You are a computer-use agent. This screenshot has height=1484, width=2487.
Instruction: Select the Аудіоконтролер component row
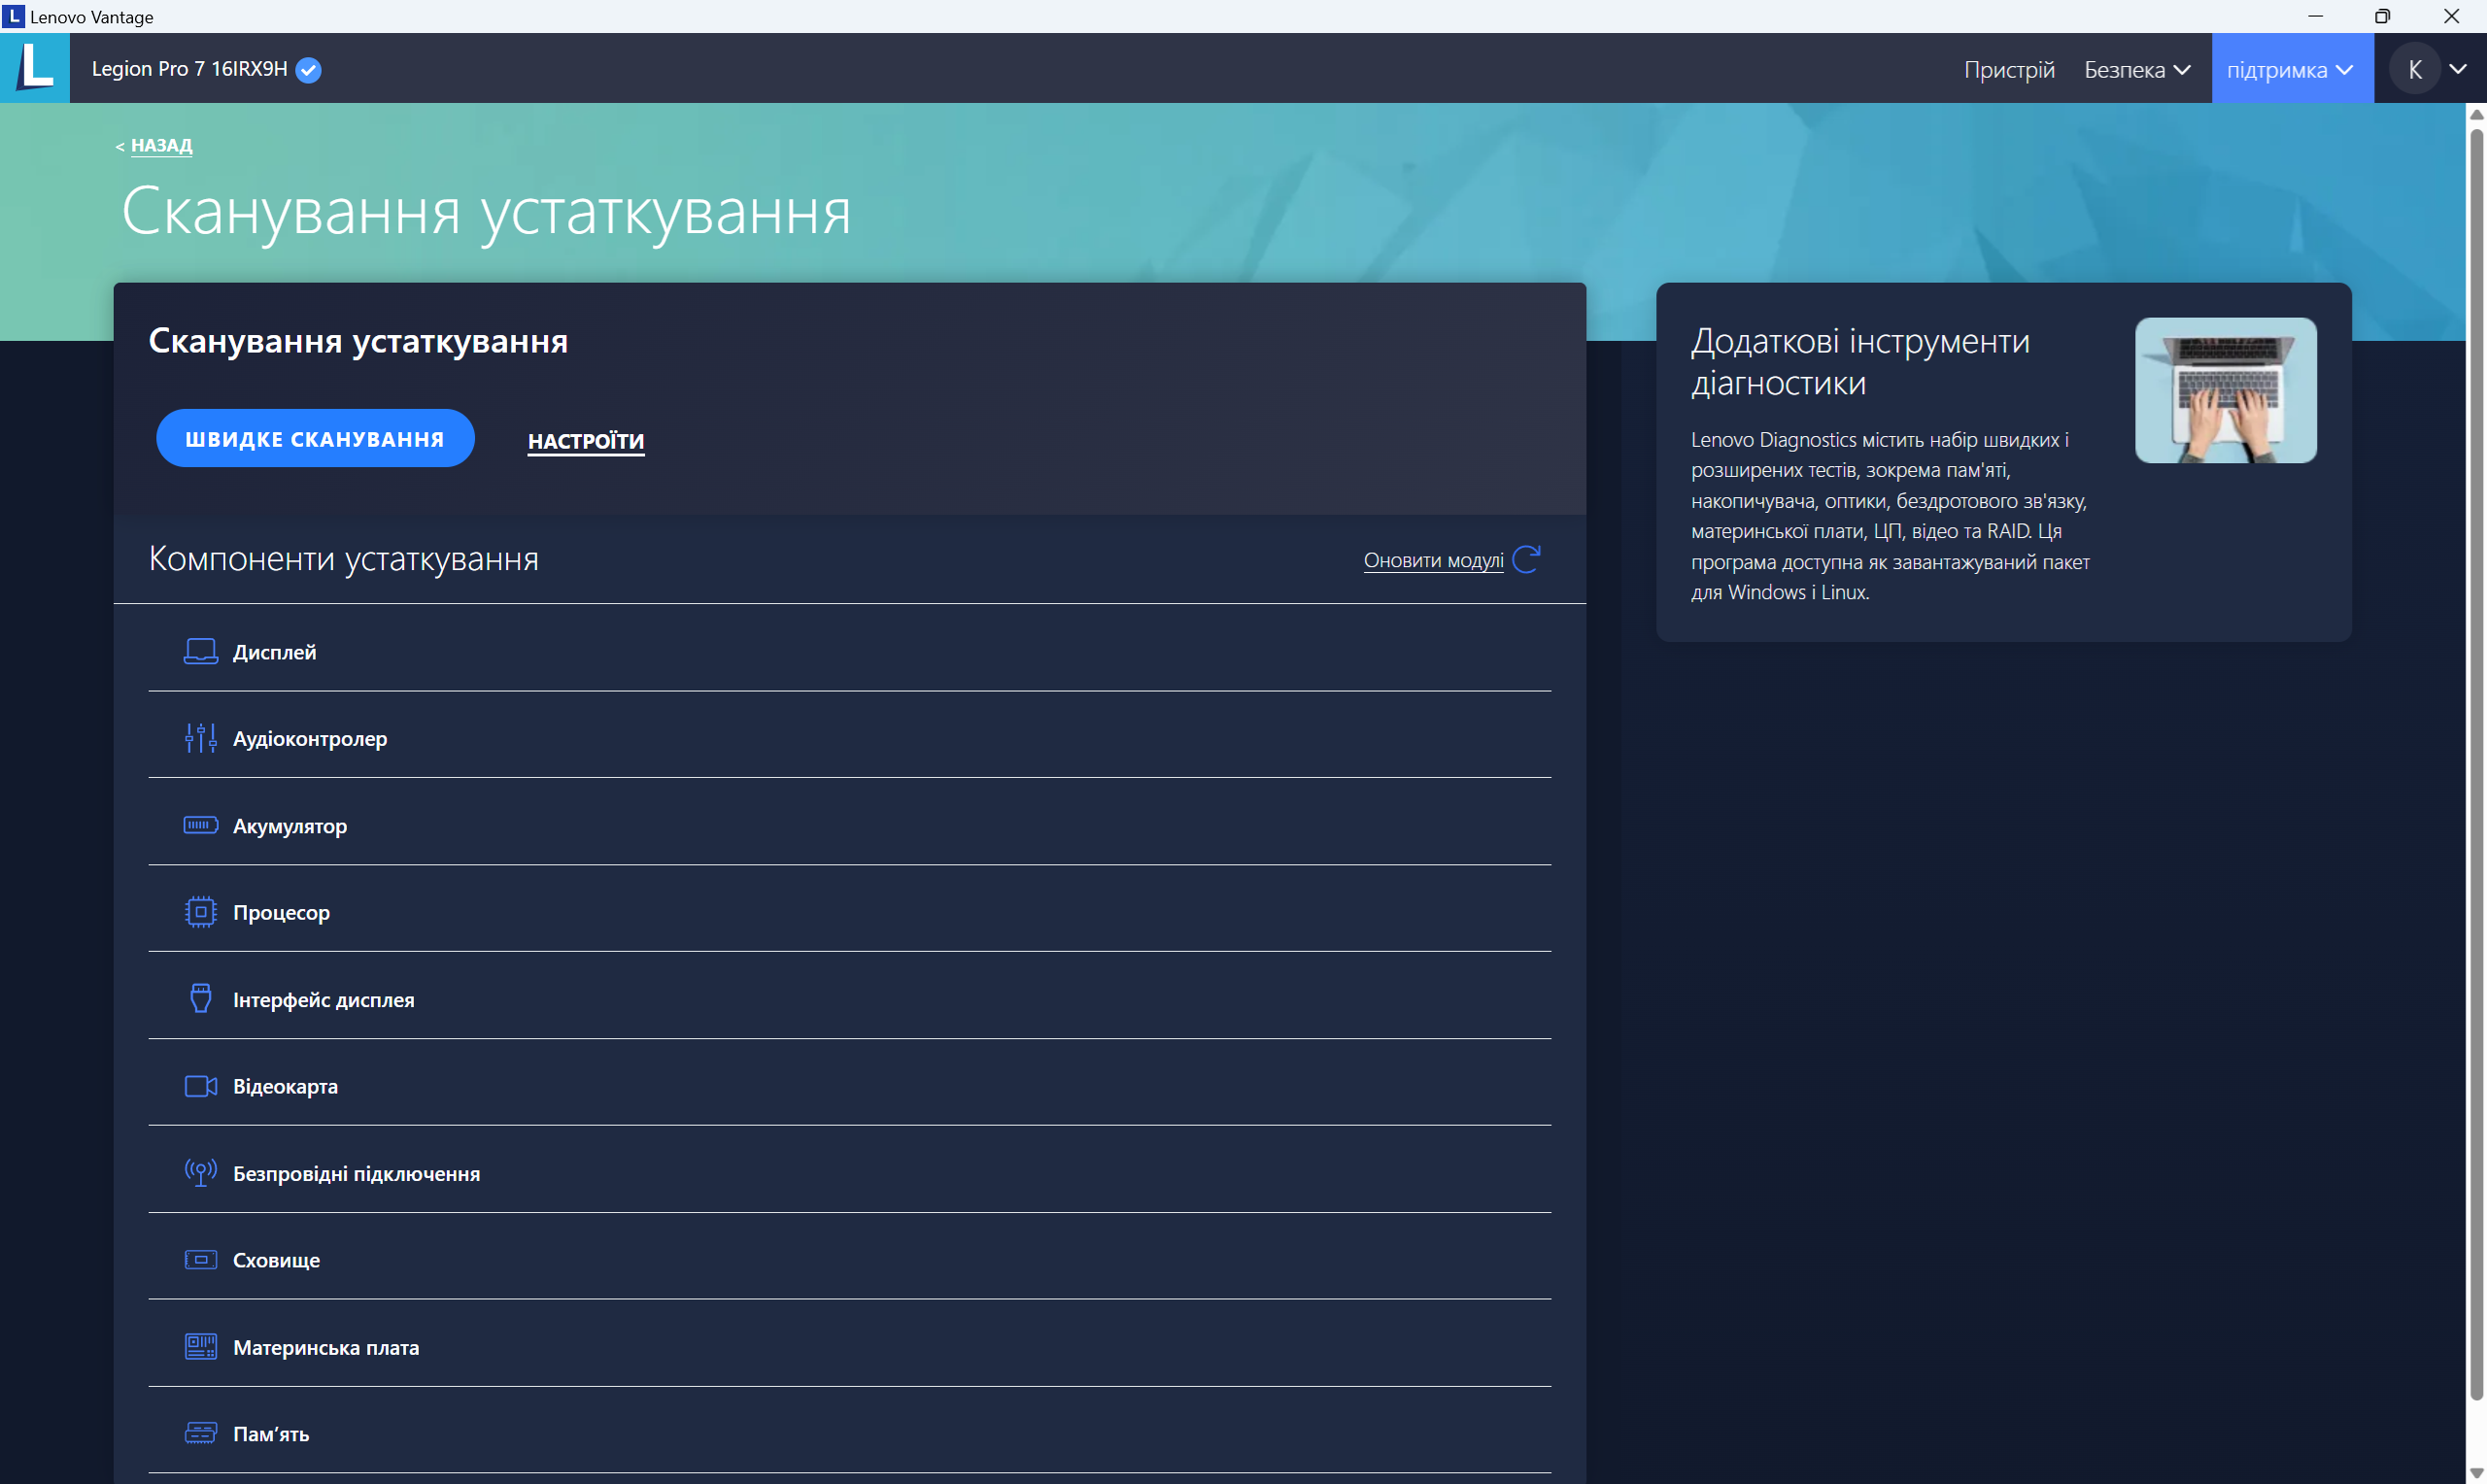[850, 738]
